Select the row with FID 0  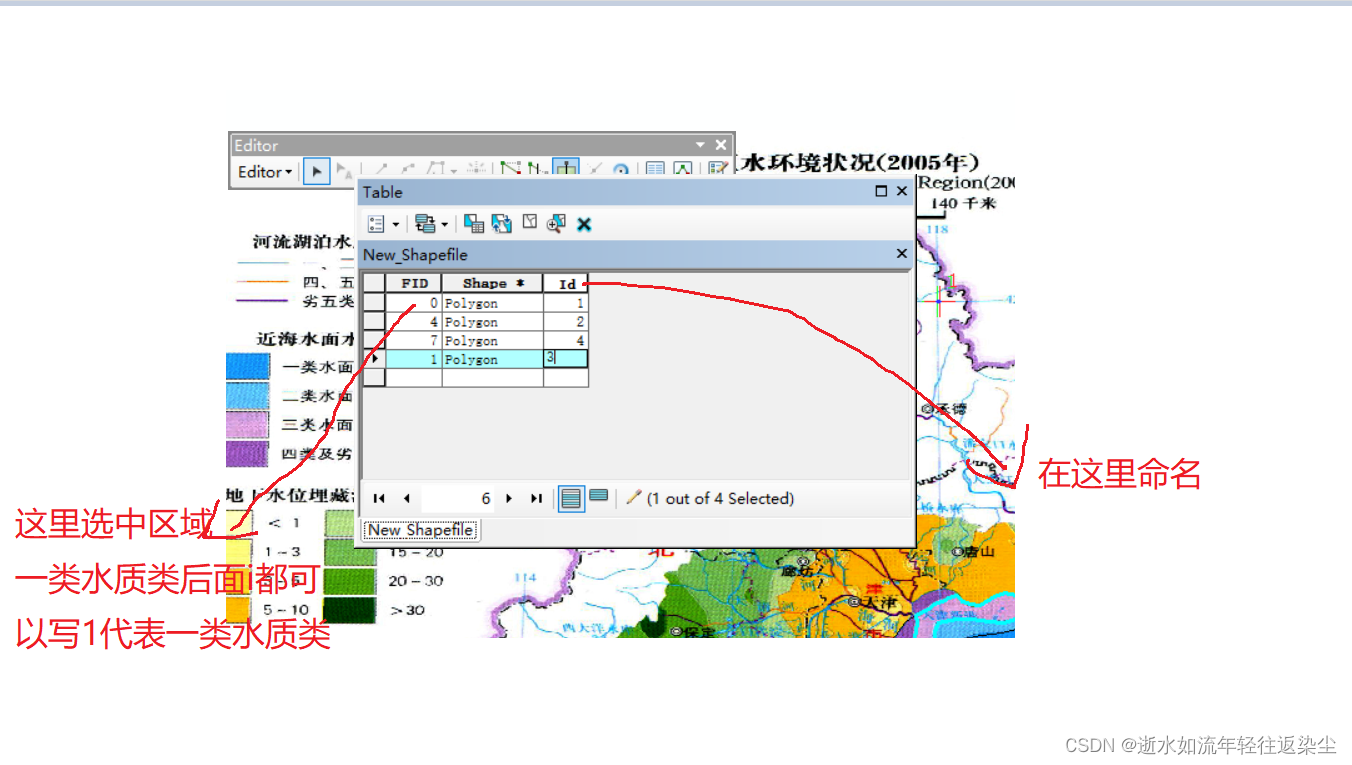click(374, 303)
